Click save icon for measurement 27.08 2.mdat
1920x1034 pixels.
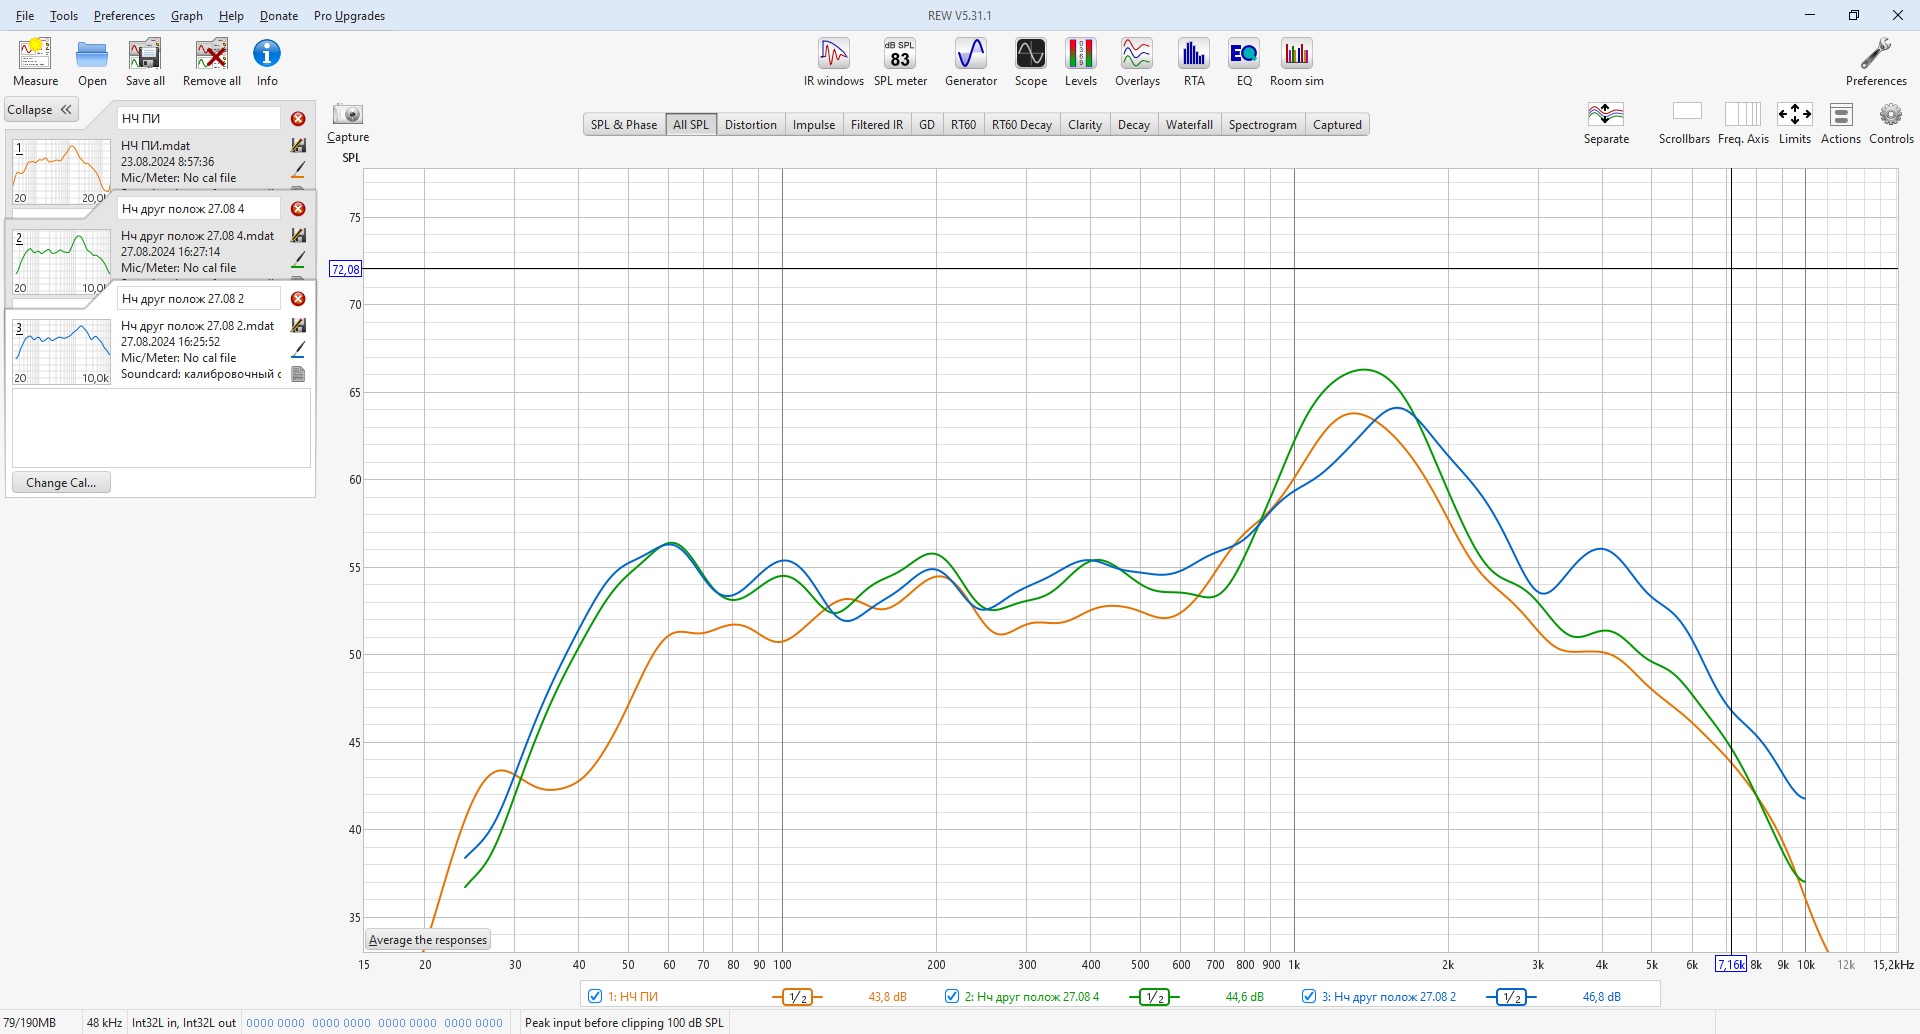coord(298,326)
